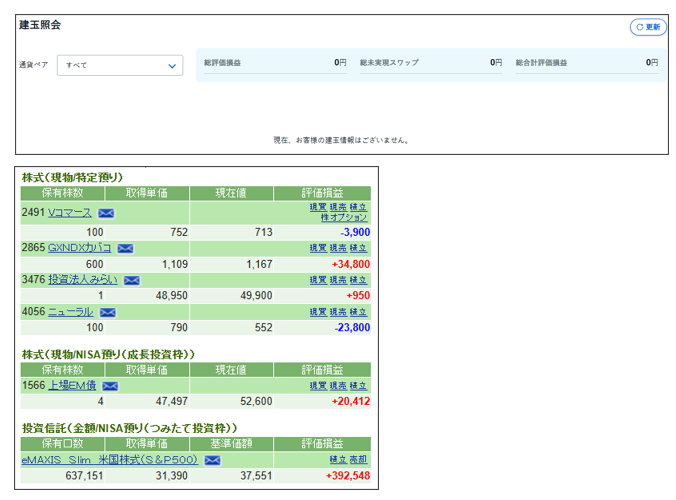Open the eMAXIS Slim 米国株式(S&P500) fund link
676x500 pixels.
point(110,460)
